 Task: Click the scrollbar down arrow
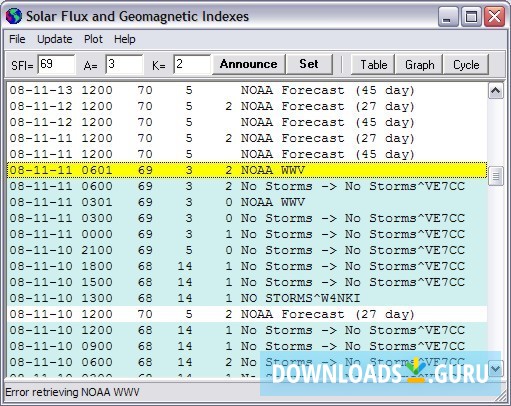point(496,369)
